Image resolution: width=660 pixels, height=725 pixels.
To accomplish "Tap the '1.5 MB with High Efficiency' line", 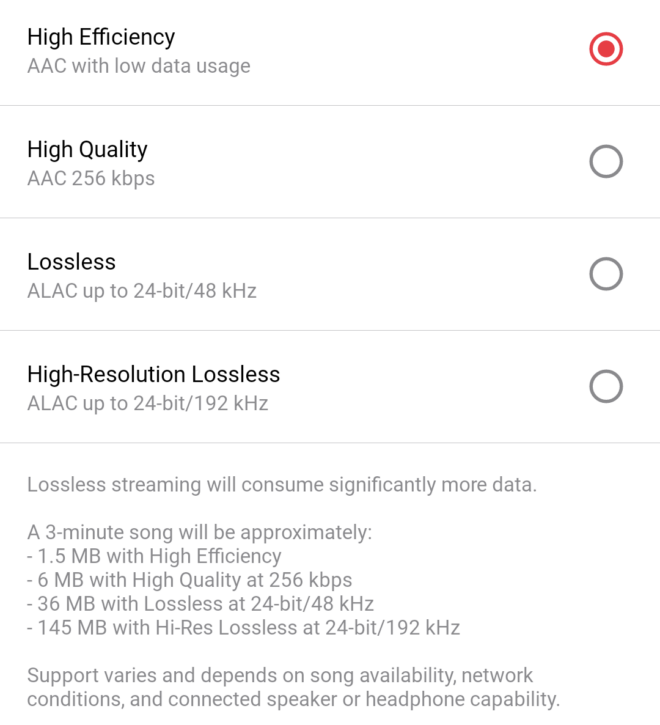I will [154, 557].
